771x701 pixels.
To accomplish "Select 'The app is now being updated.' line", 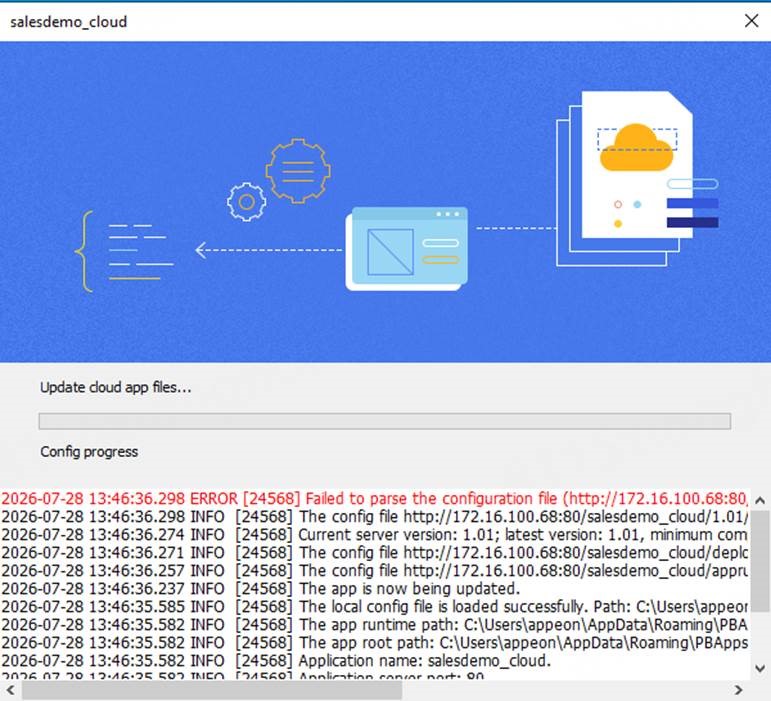I will click(x=261, y=589).
